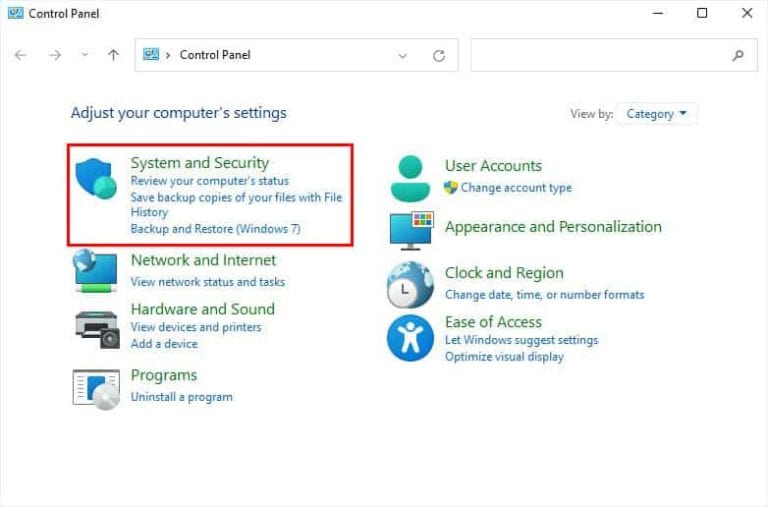Open User Accounts heading
The width and height of the screenshot is (768, 507).
493,166
